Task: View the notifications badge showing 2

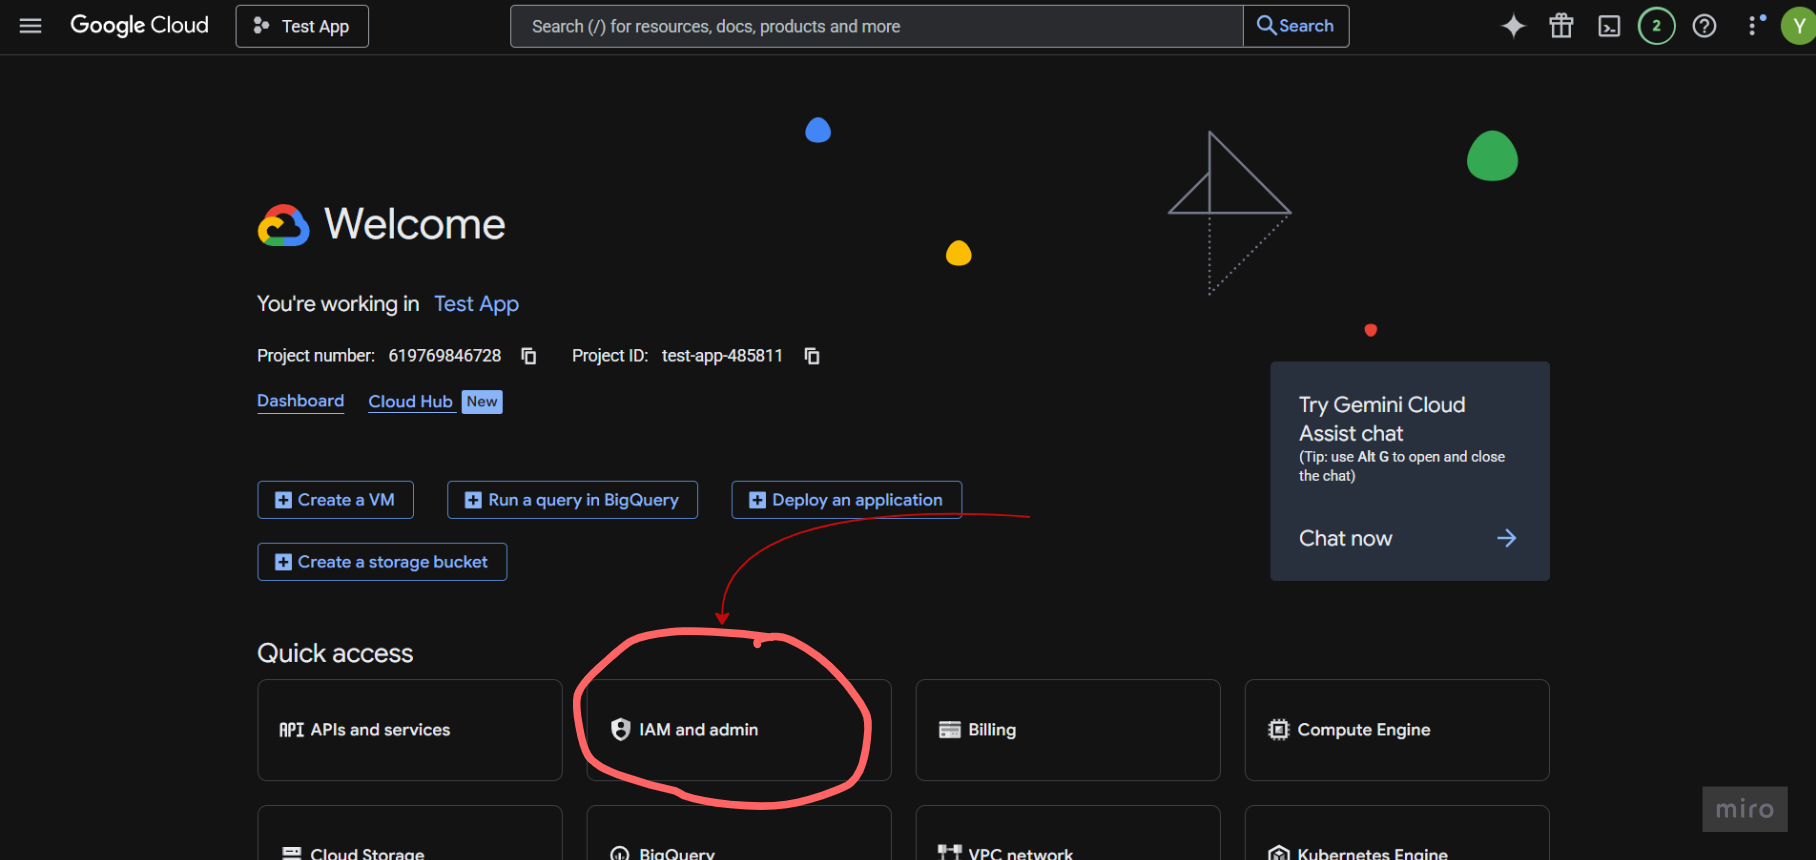Action: tap(1657, 26)
